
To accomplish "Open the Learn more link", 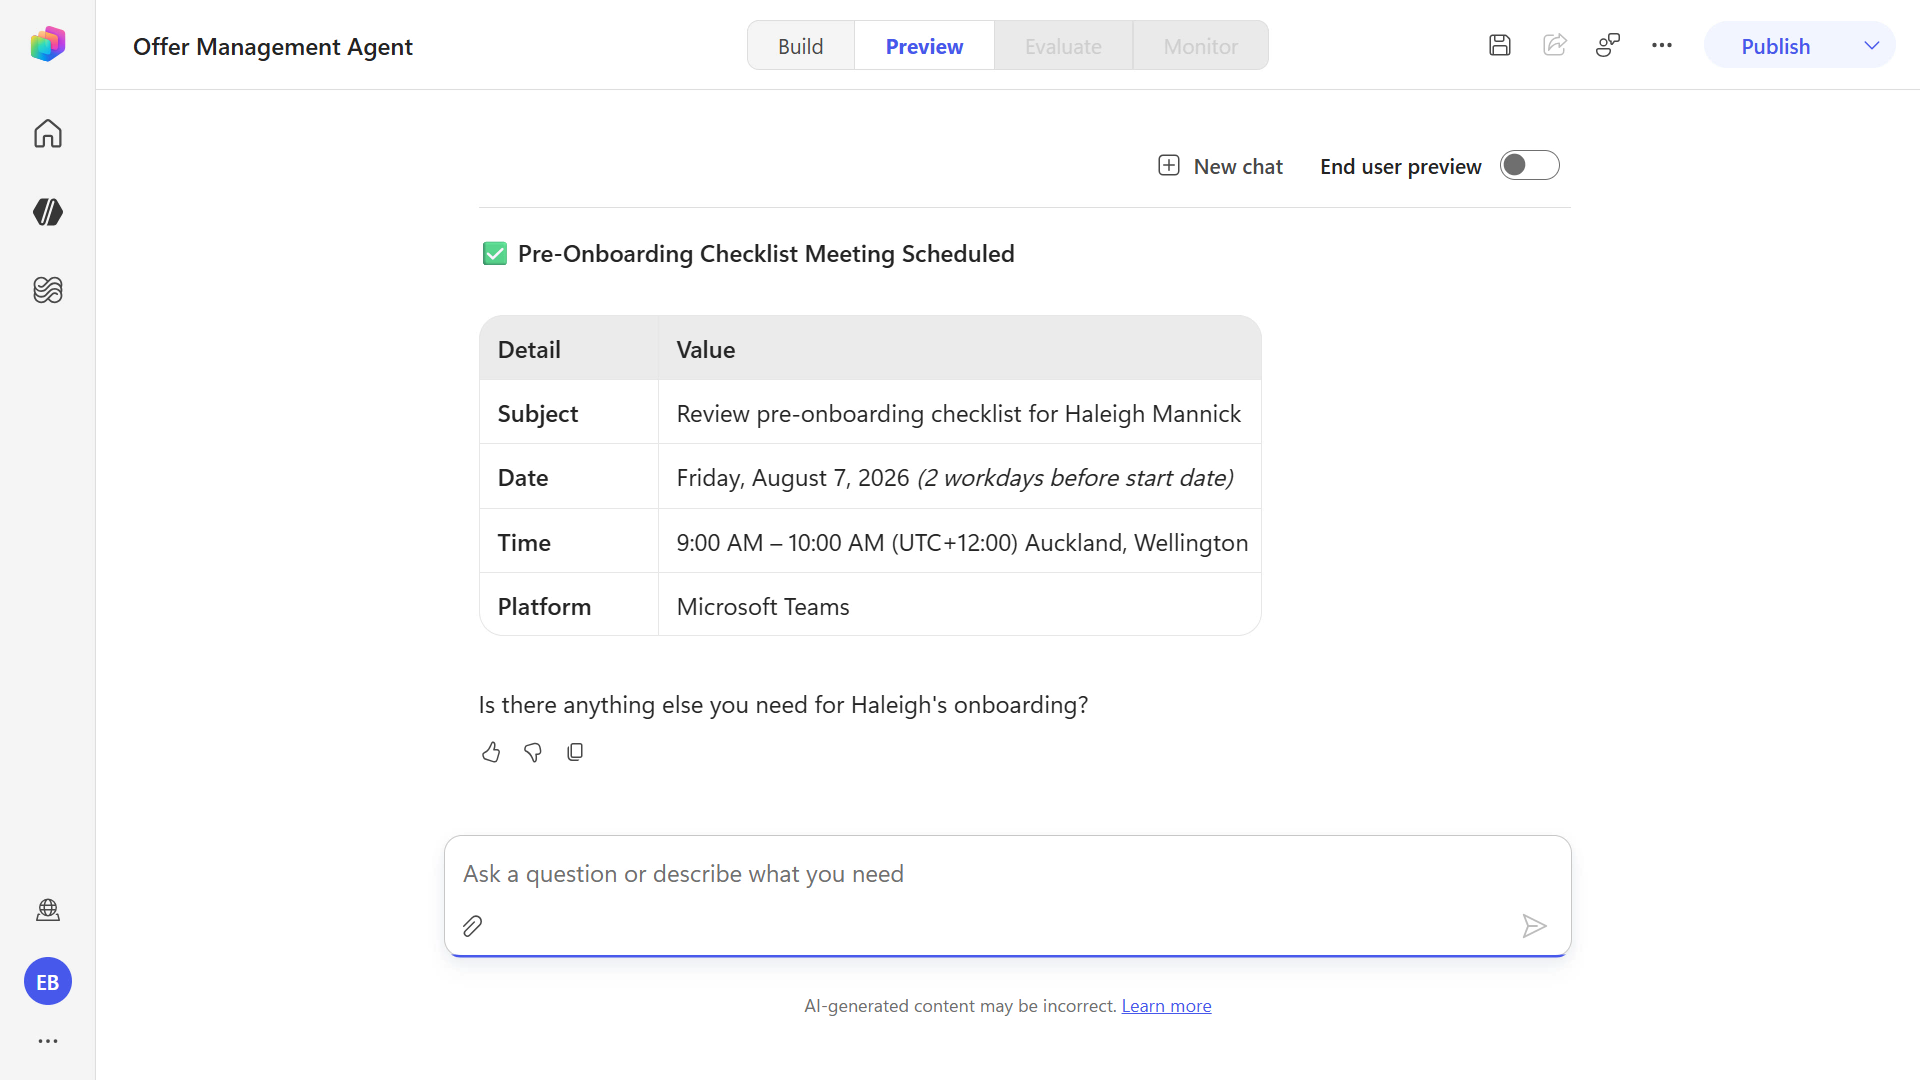I will (1166, 1006).
